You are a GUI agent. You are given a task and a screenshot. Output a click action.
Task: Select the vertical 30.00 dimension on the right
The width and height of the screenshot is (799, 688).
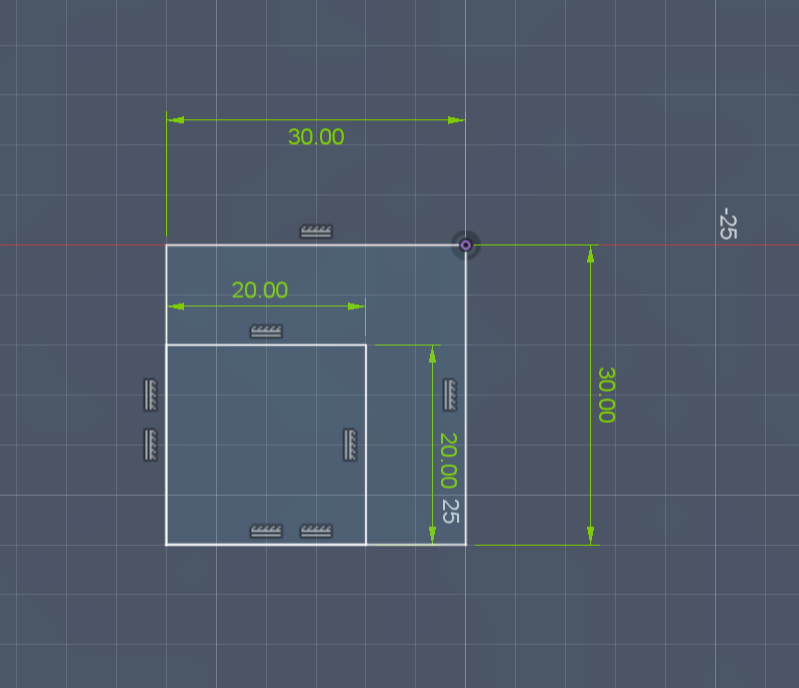606,395
